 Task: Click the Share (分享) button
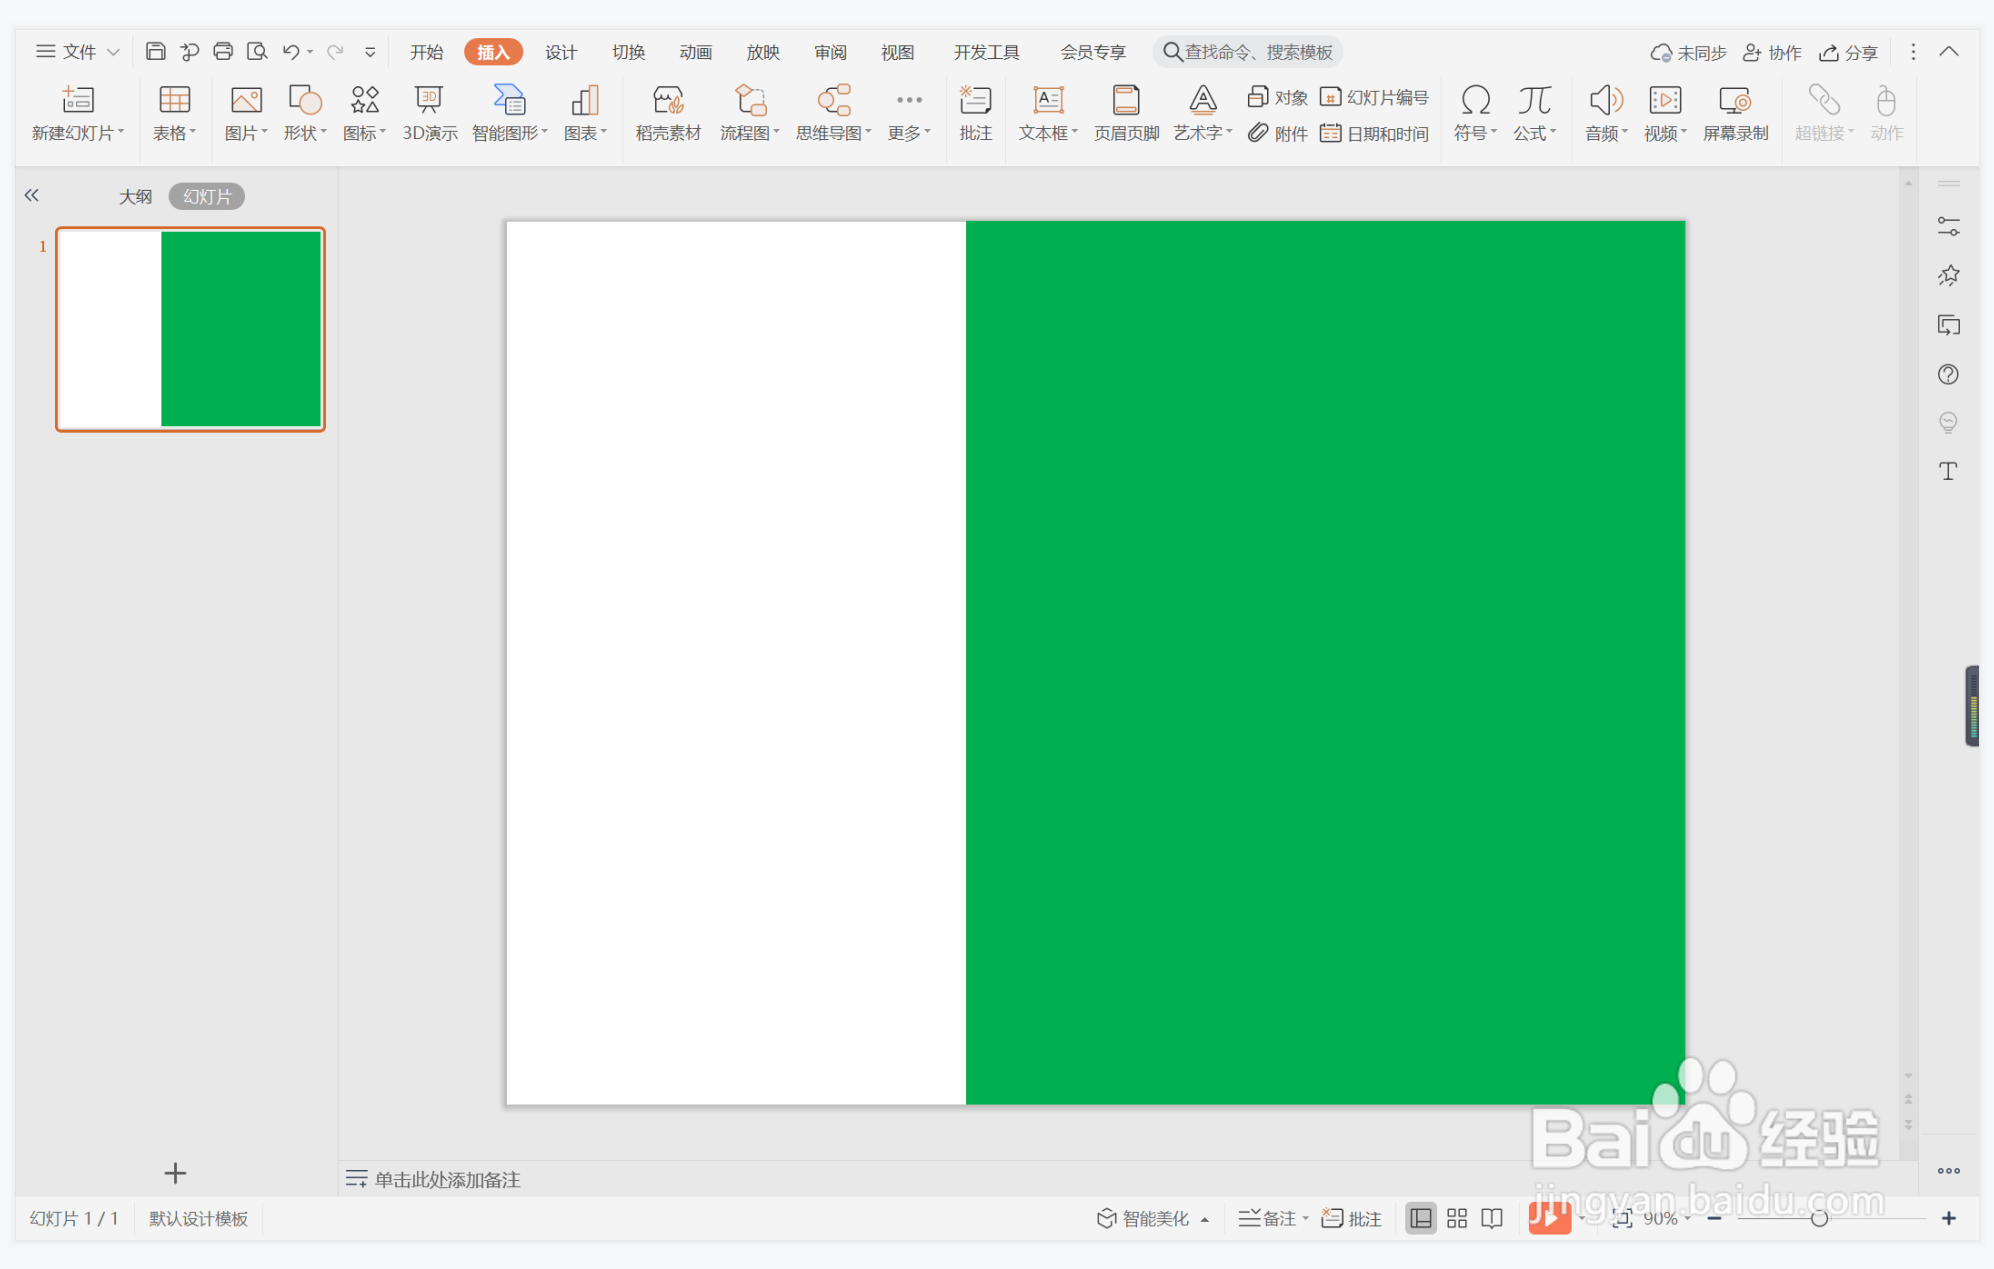pyautogui.click(x=1848, y=52)
